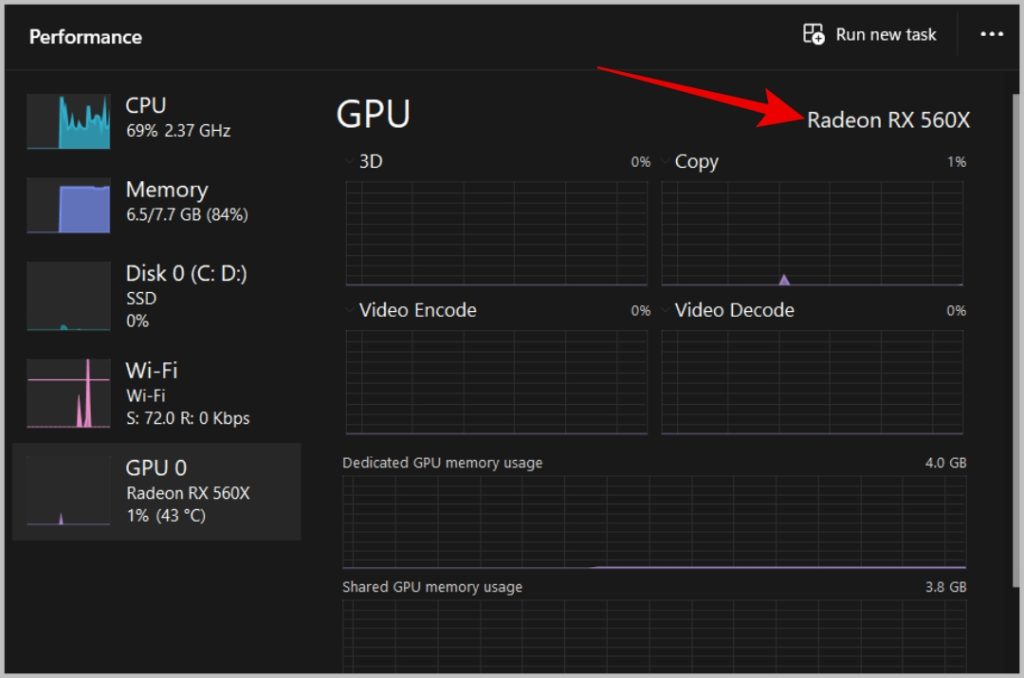Screen dimensions: 1024x678
Task: Select the CPU label in the sidebar
Action: click(x=146, y=106)
